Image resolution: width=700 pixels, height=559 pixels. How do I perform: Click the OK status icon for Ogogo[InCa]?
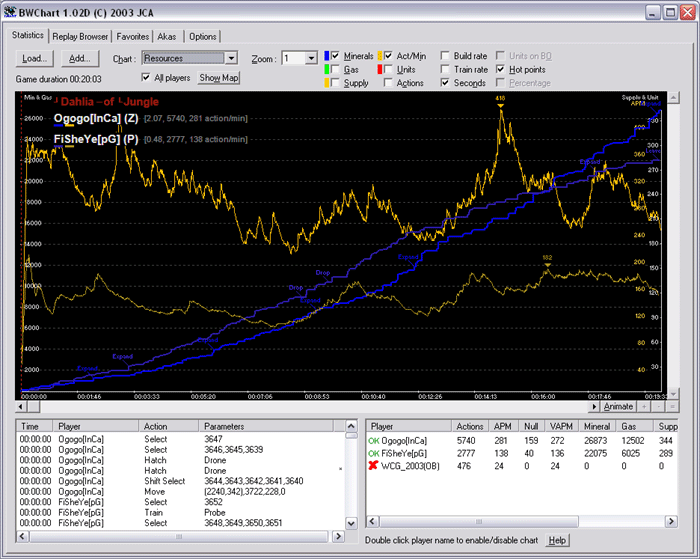(375, 440)
